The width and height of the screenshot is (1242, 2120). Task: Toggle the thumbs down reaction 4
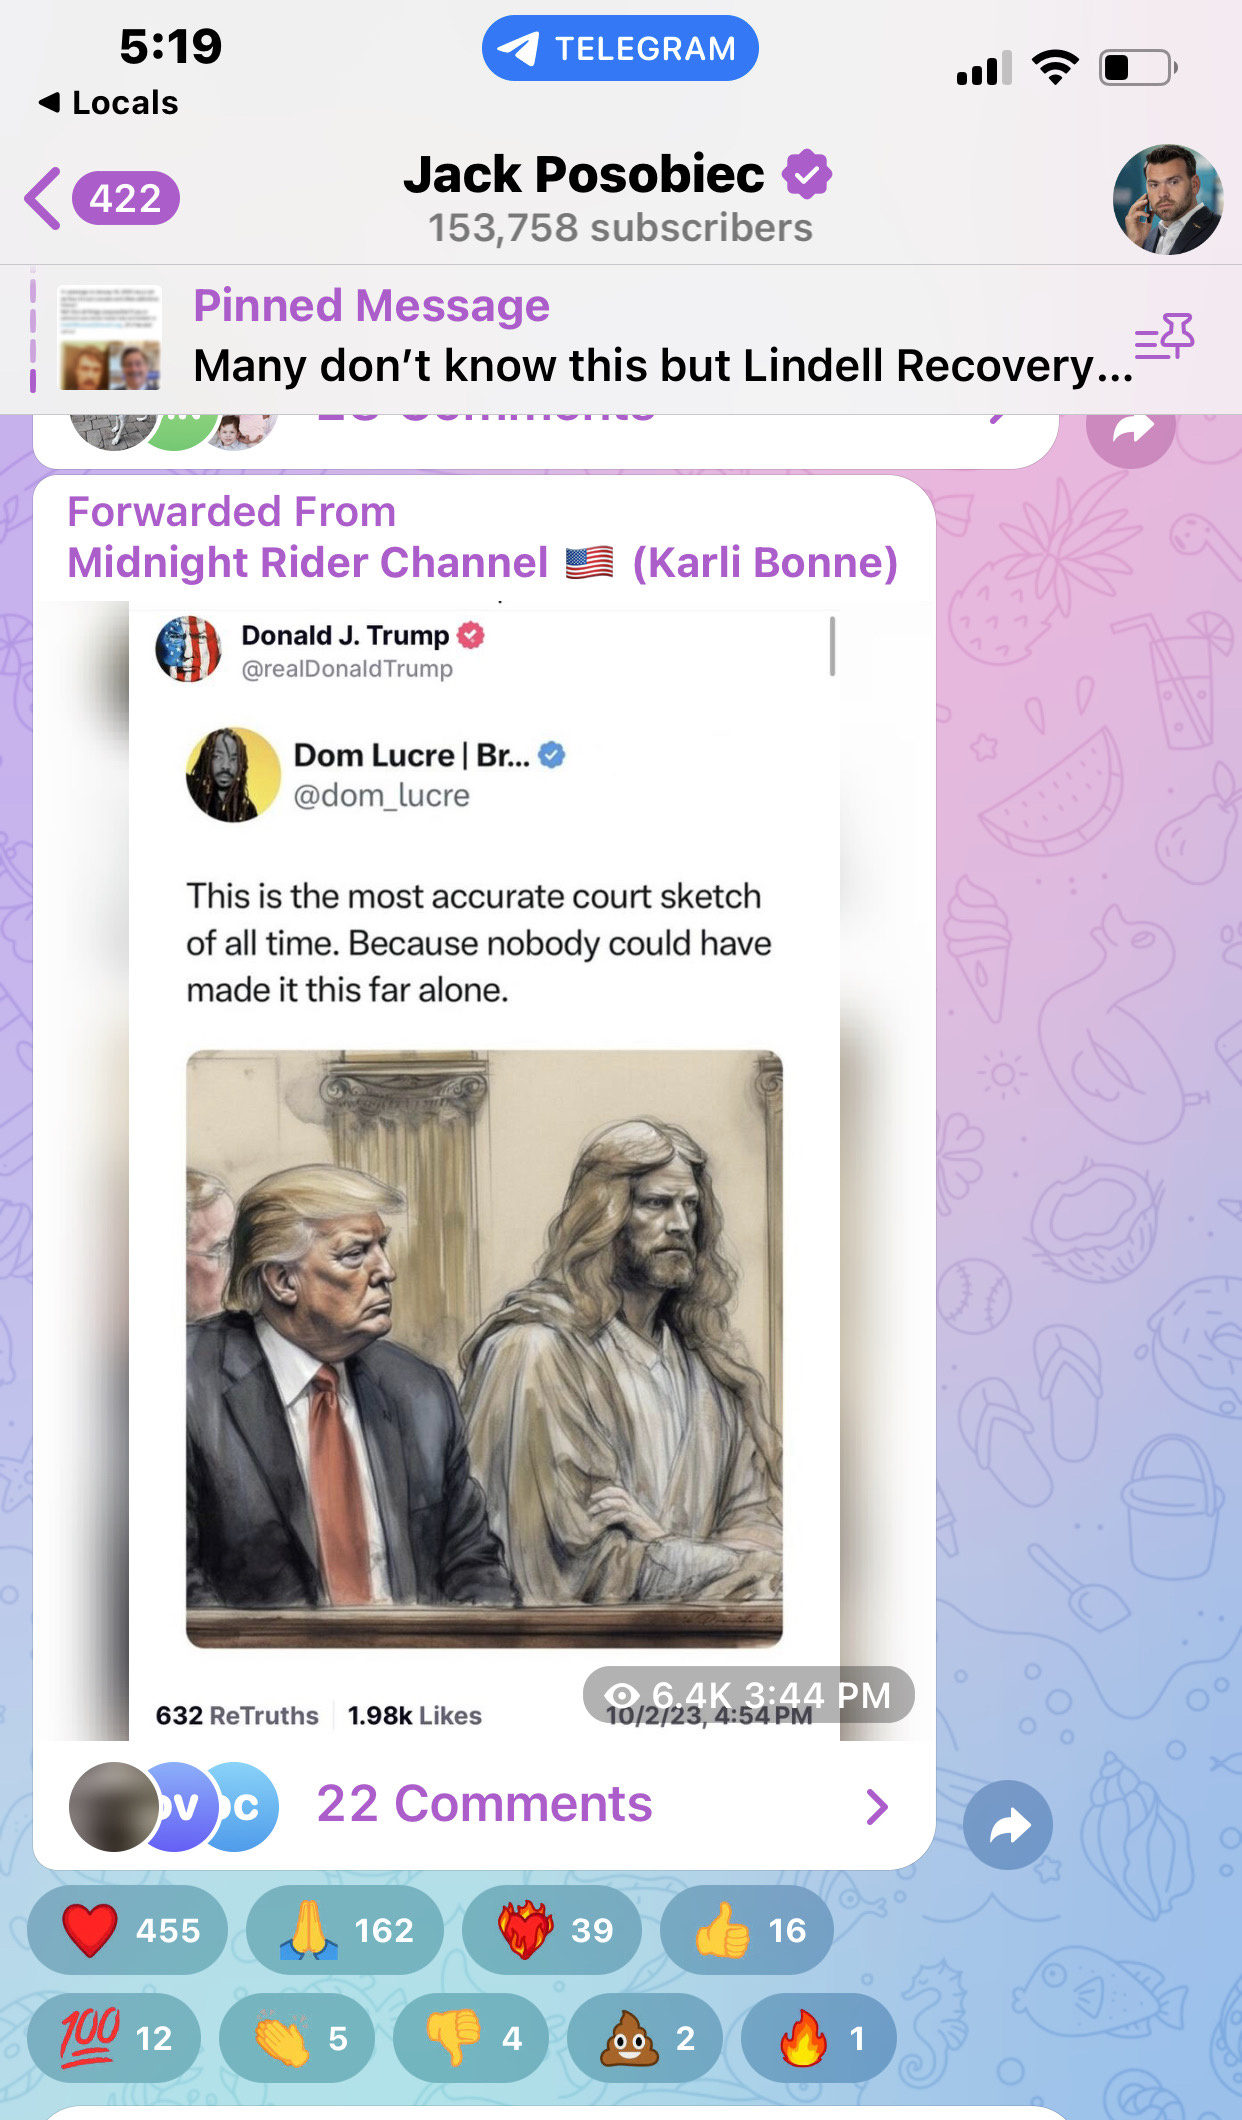coord(471,2038)
